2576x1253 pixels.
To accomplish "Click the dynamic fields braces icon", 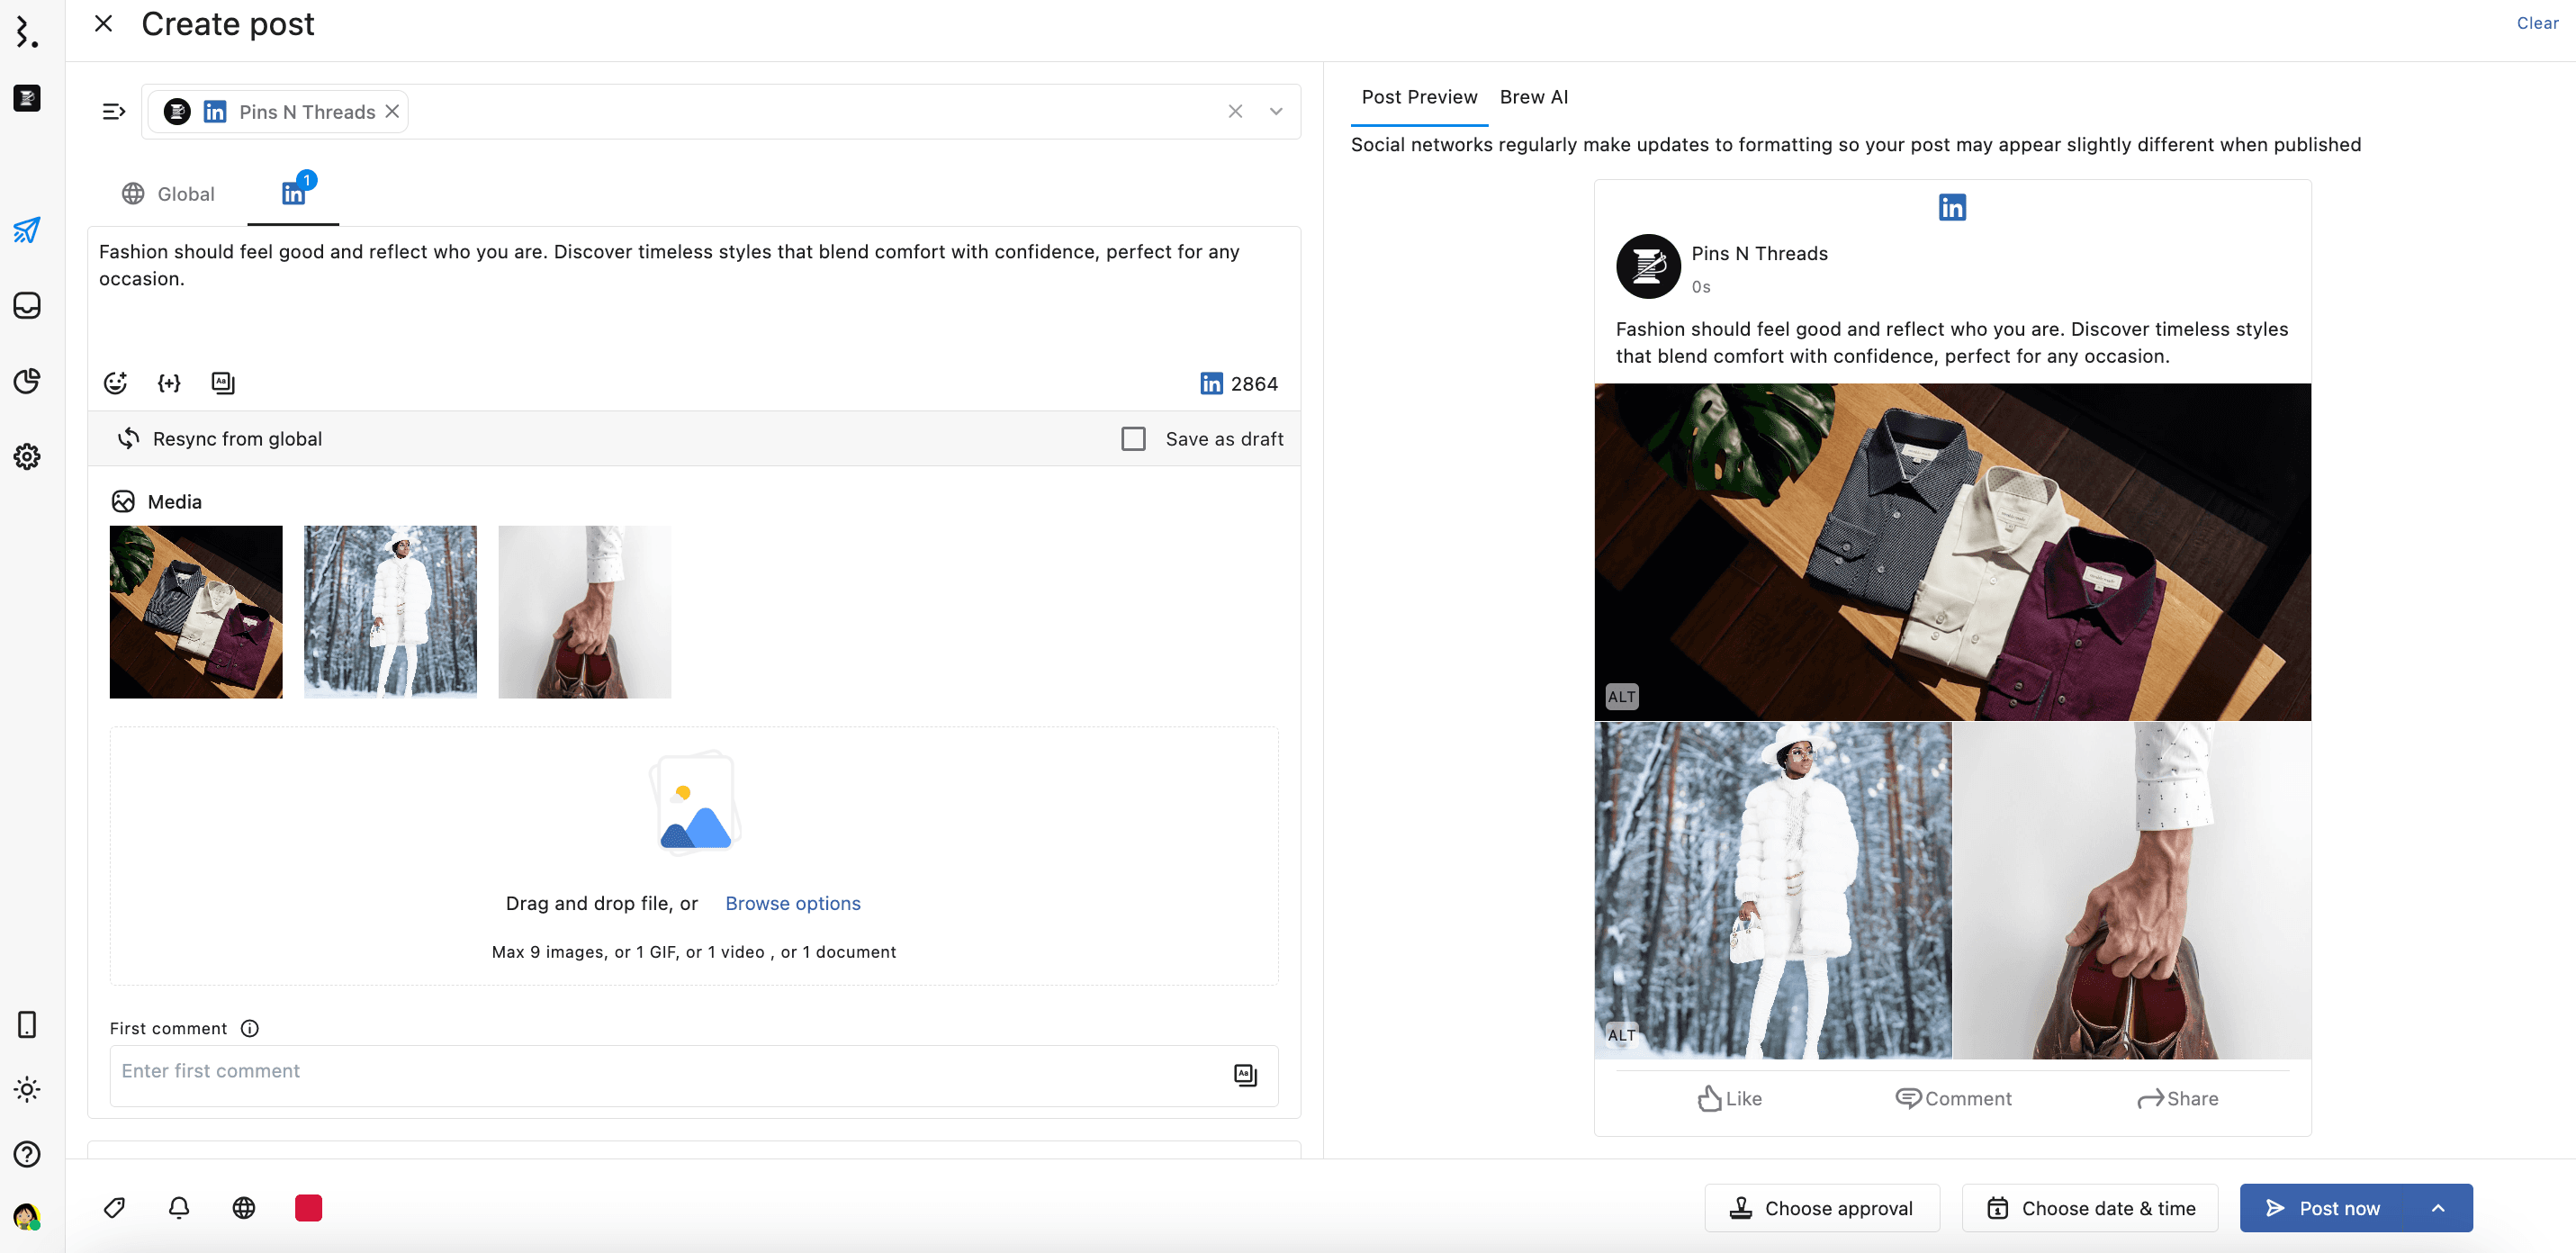I will point(169,383).
